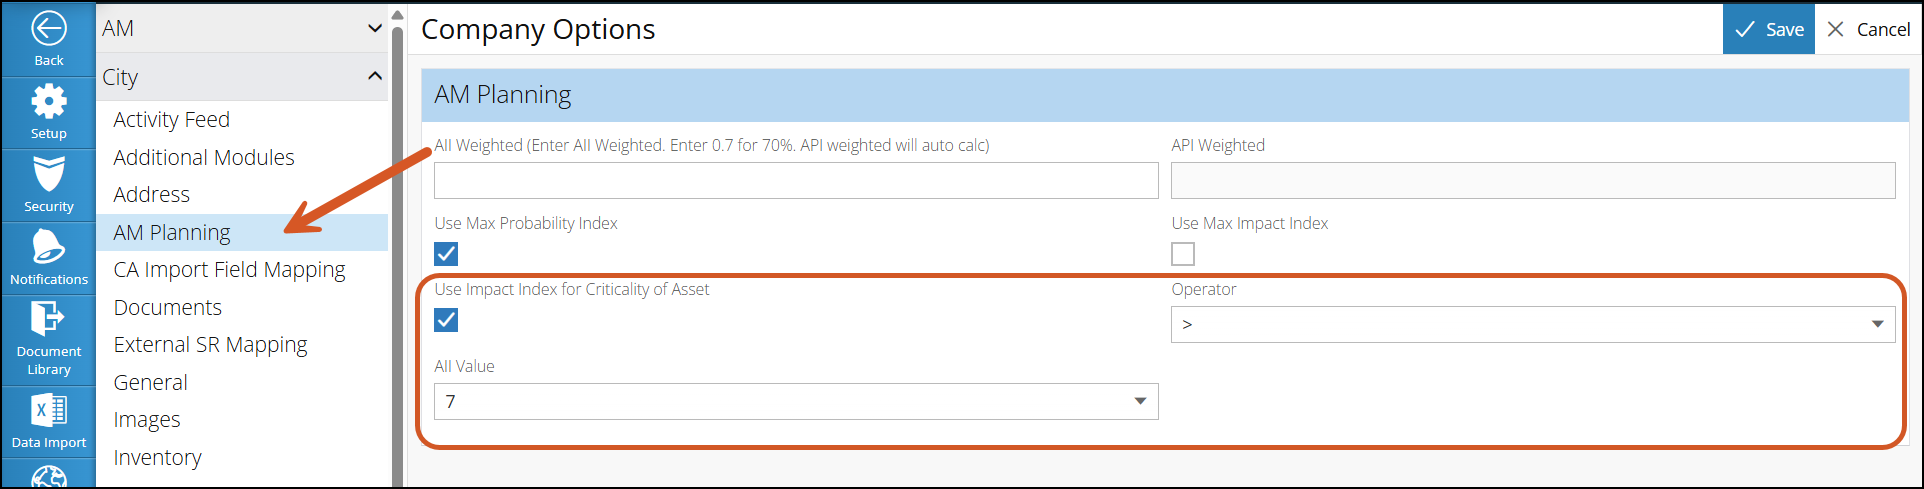This screenshot has height=489, width=1924.
Task: Cancel the Company Options changes
Action: (x=1868, y=29)
